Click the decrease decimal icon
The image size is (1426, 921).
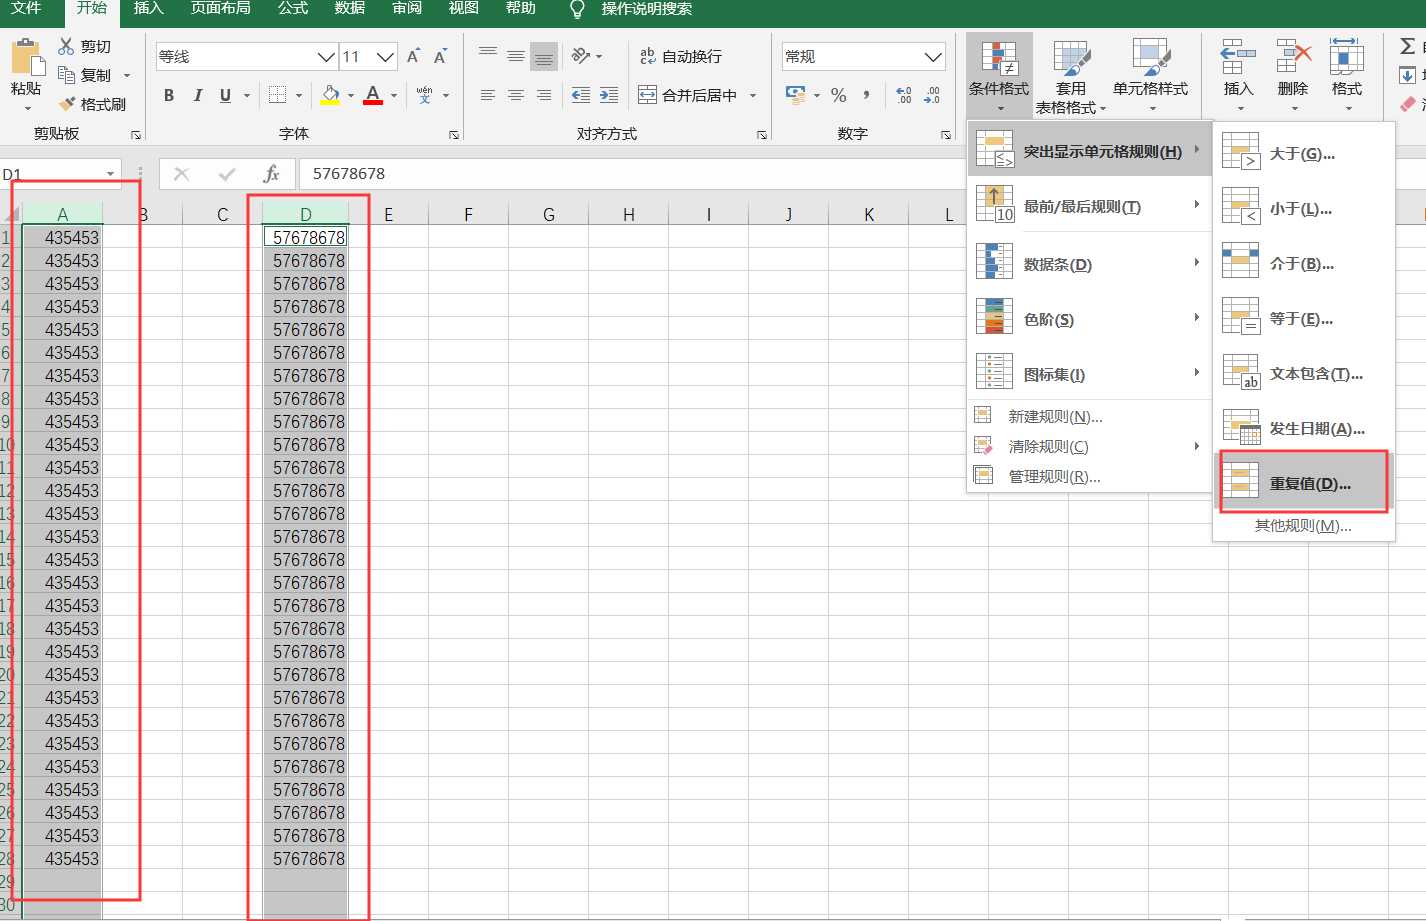[x=932, y=95]
